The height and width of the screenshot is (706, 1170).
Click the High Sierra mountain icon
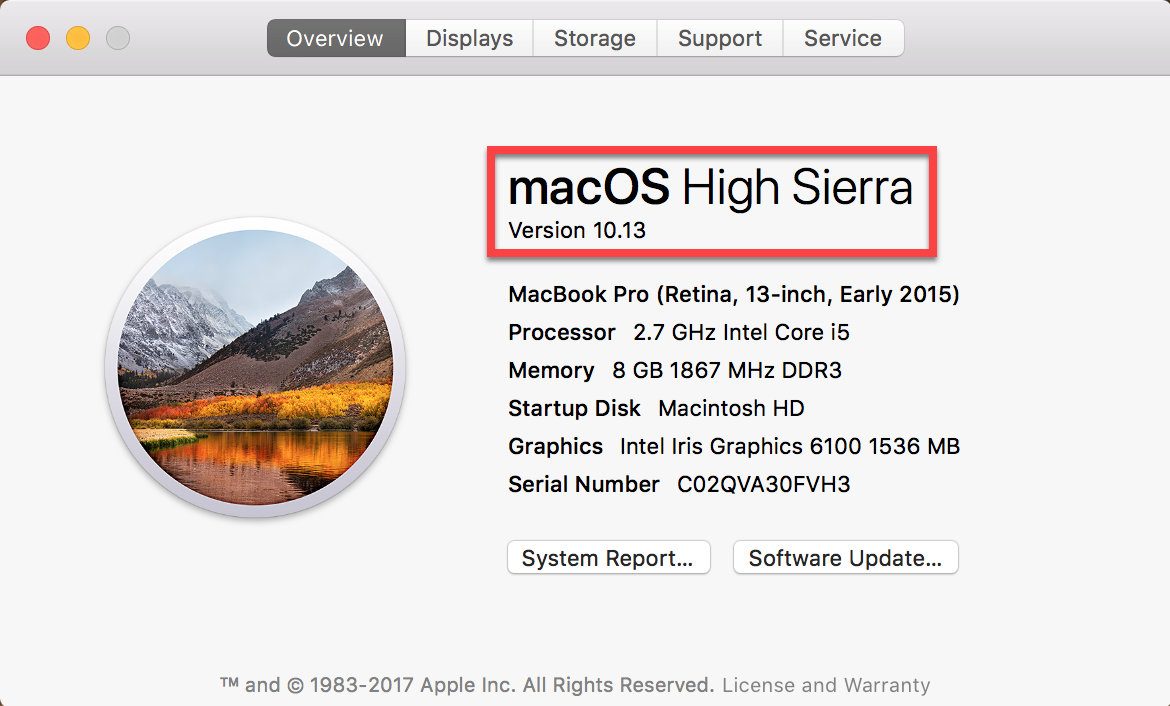pos(255,367)
